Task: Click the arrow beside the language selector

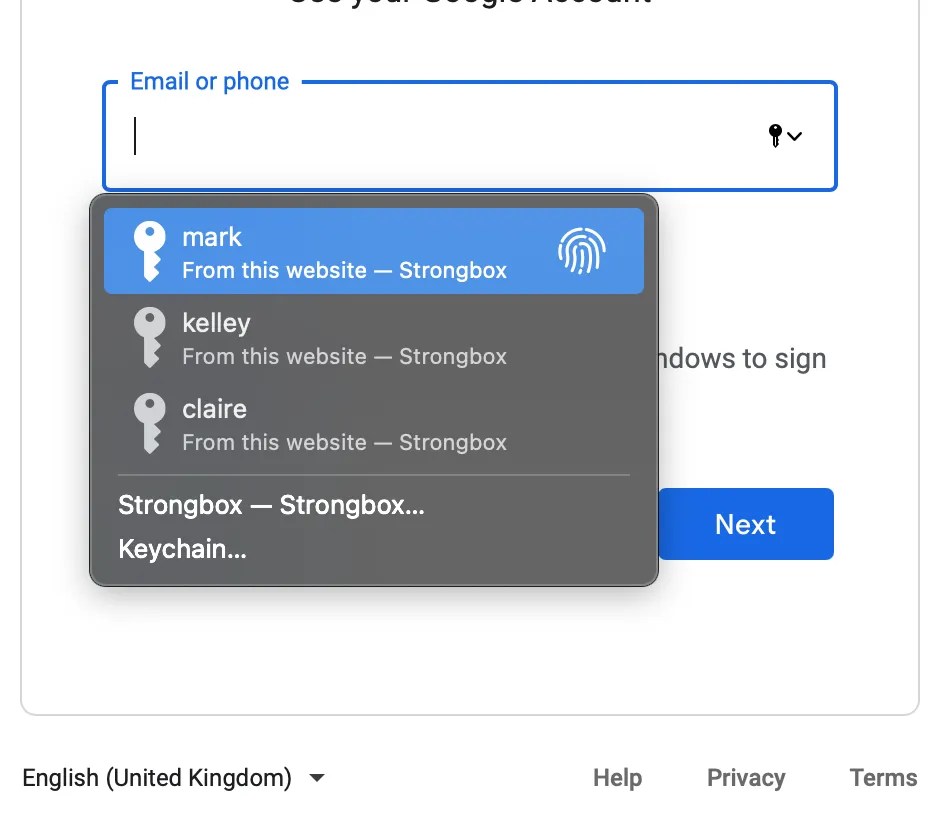Action: [x=316, y=778]
